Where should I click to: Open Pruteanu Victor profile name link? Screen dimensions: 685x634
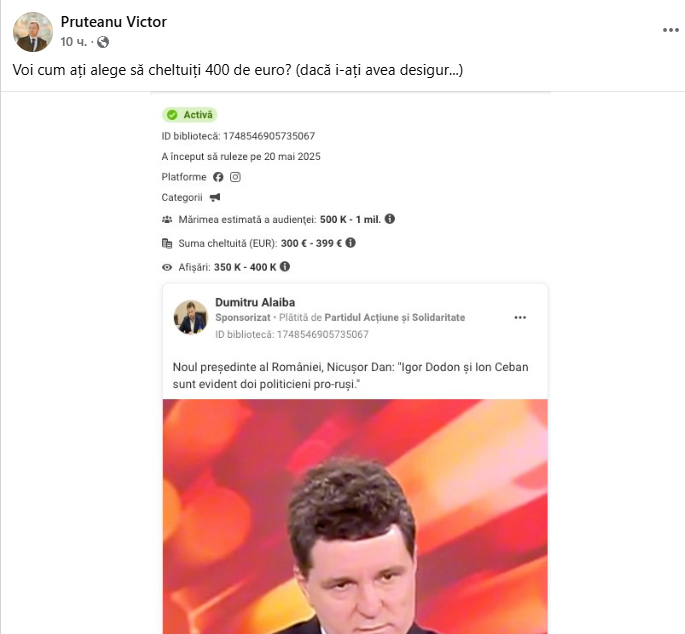click(x=114, y=22)
